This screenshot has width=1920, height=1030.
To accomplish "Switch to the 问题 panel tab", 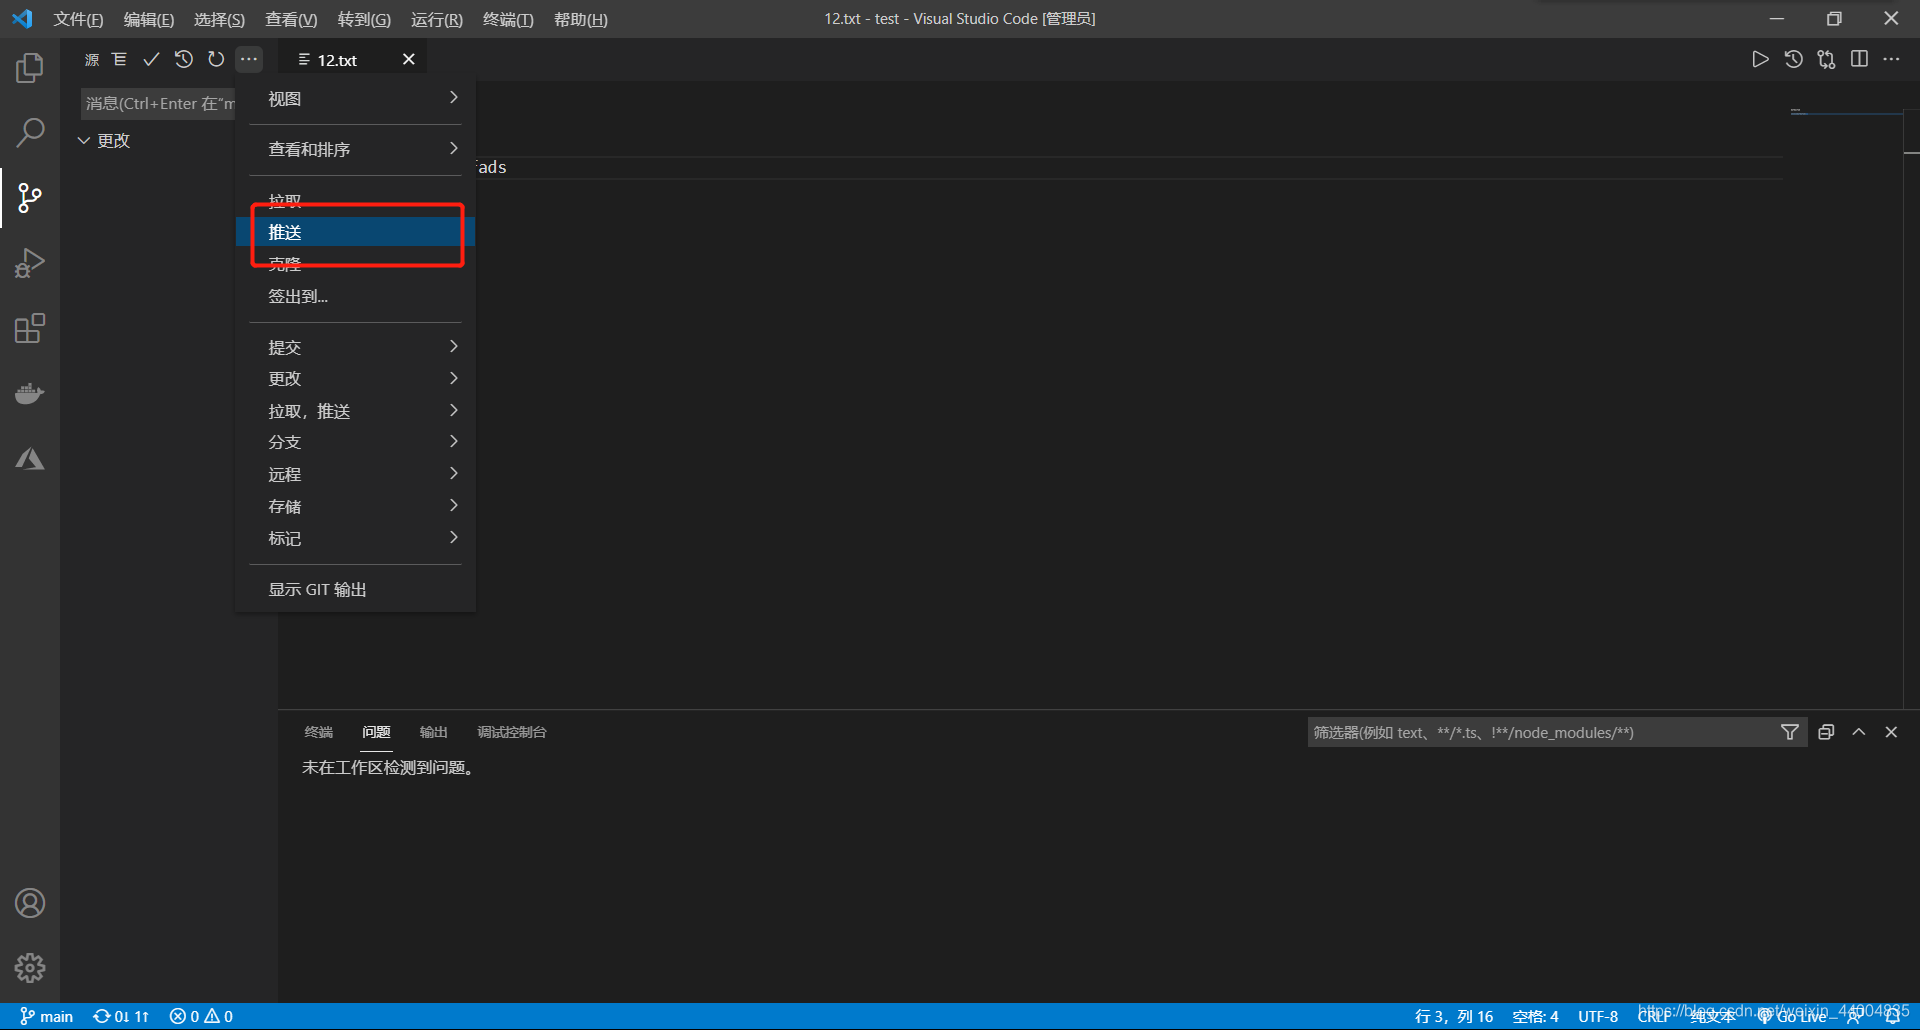I will coord(376,732).
